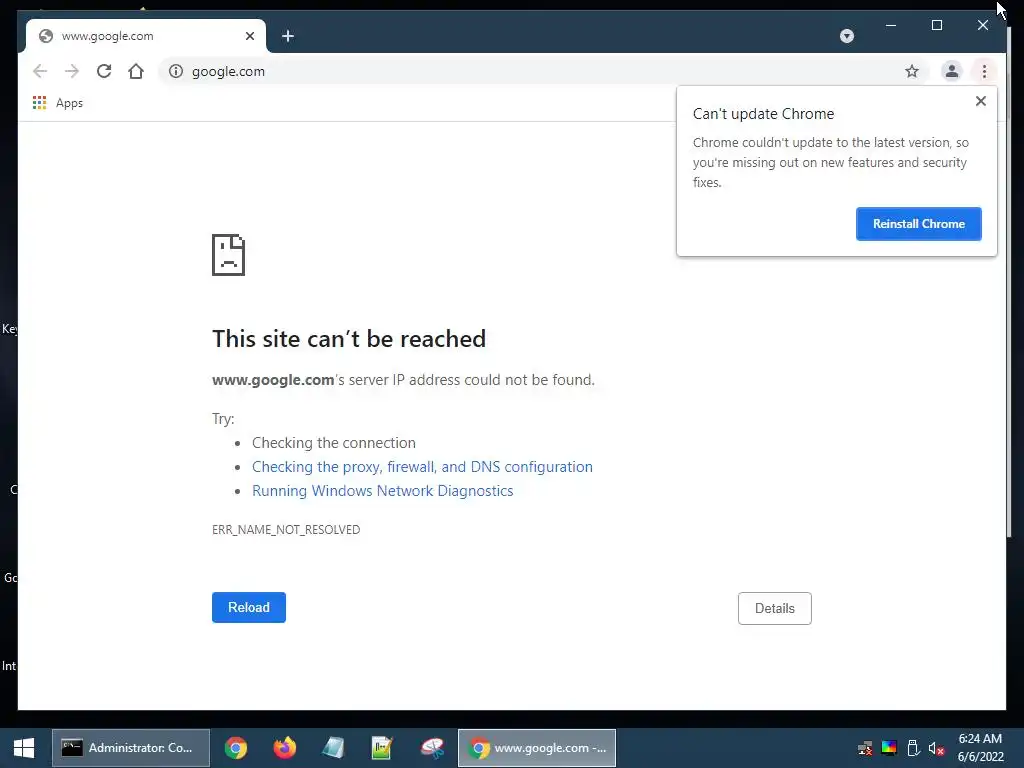Launch Firefox from the taskbar

(x=285, y=748)
